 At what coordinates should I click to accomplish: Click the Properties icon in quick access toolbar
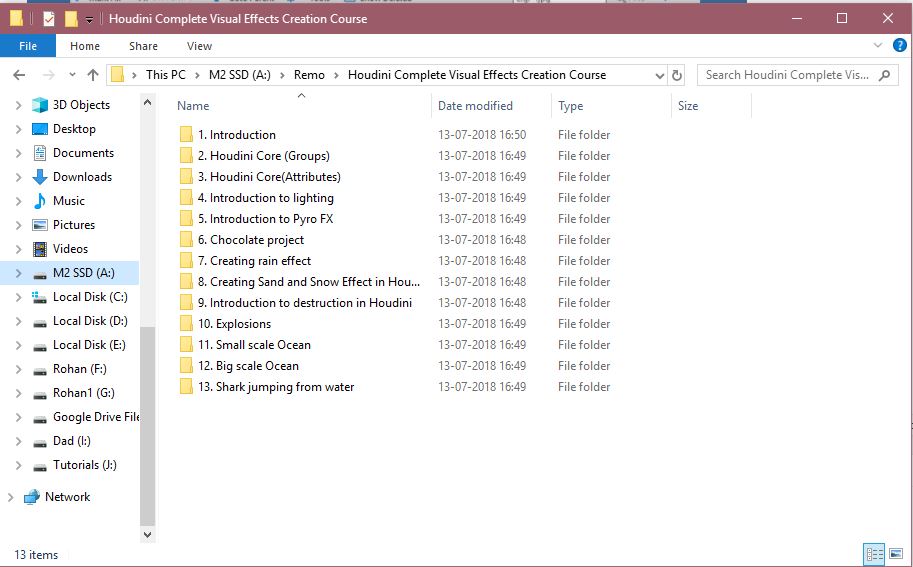(x=48, y=19)
